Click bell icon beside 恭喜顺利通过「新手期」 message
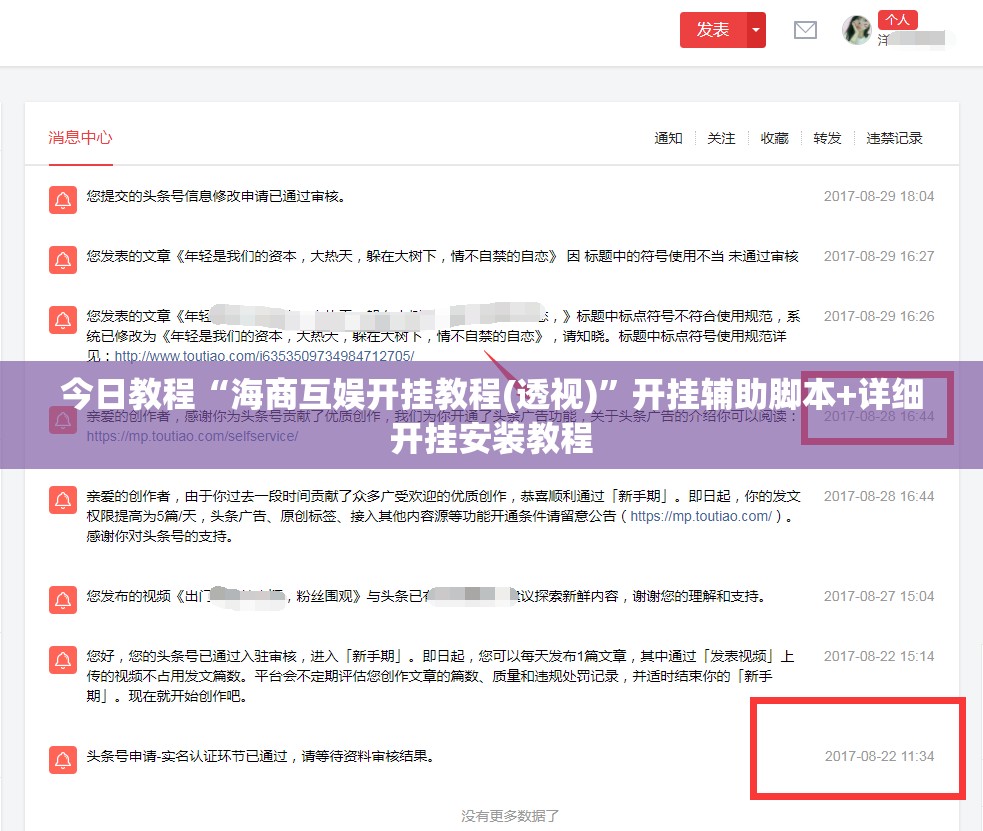The width and height of the screenshot is (983, 831). coord(63,500)
